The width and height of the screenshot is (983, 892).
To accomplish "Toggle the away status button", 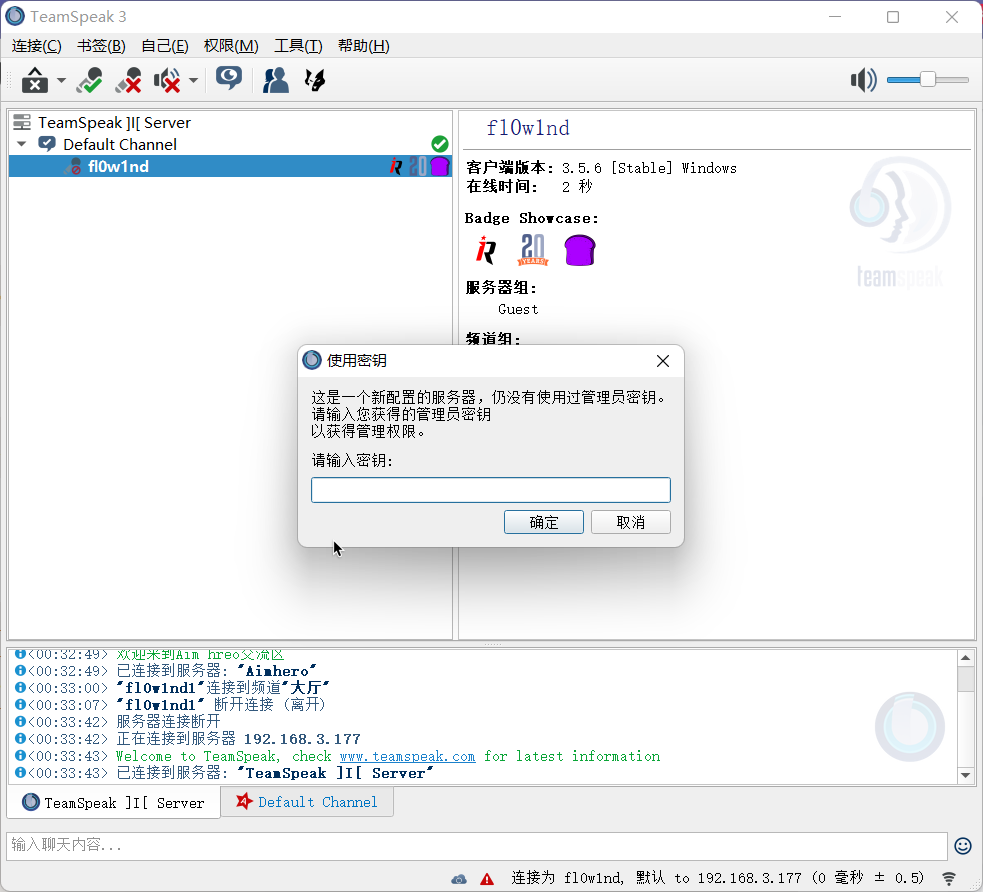I will coord(35,80).
